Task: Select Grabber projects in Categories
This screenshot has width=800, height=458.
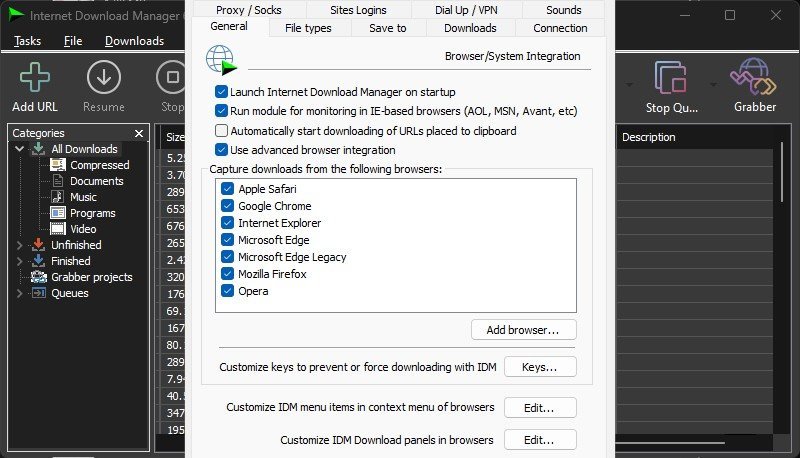Action: (x=91, y=277)
